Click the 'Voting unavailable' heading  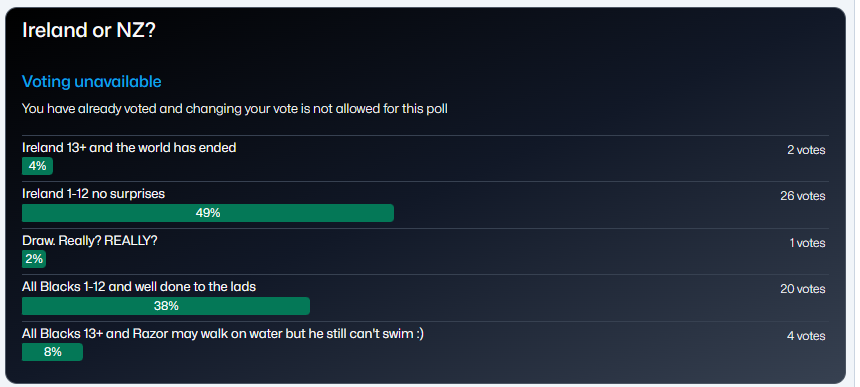92,82
